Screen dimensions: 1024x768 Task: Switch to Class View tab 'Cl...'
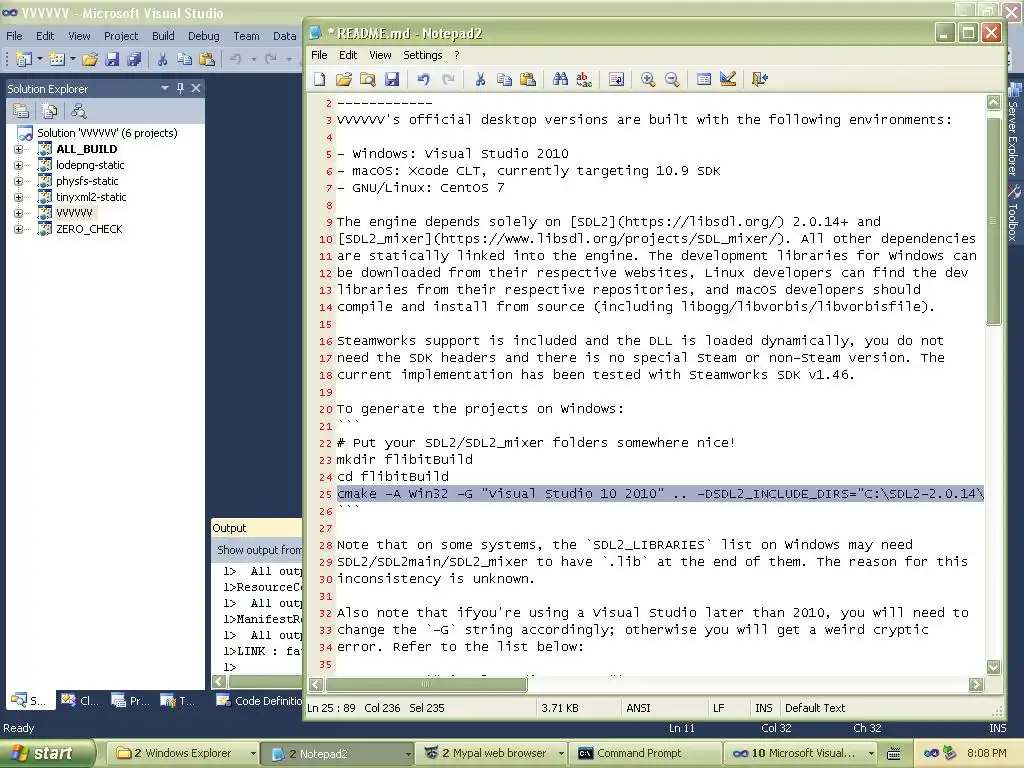80,701
